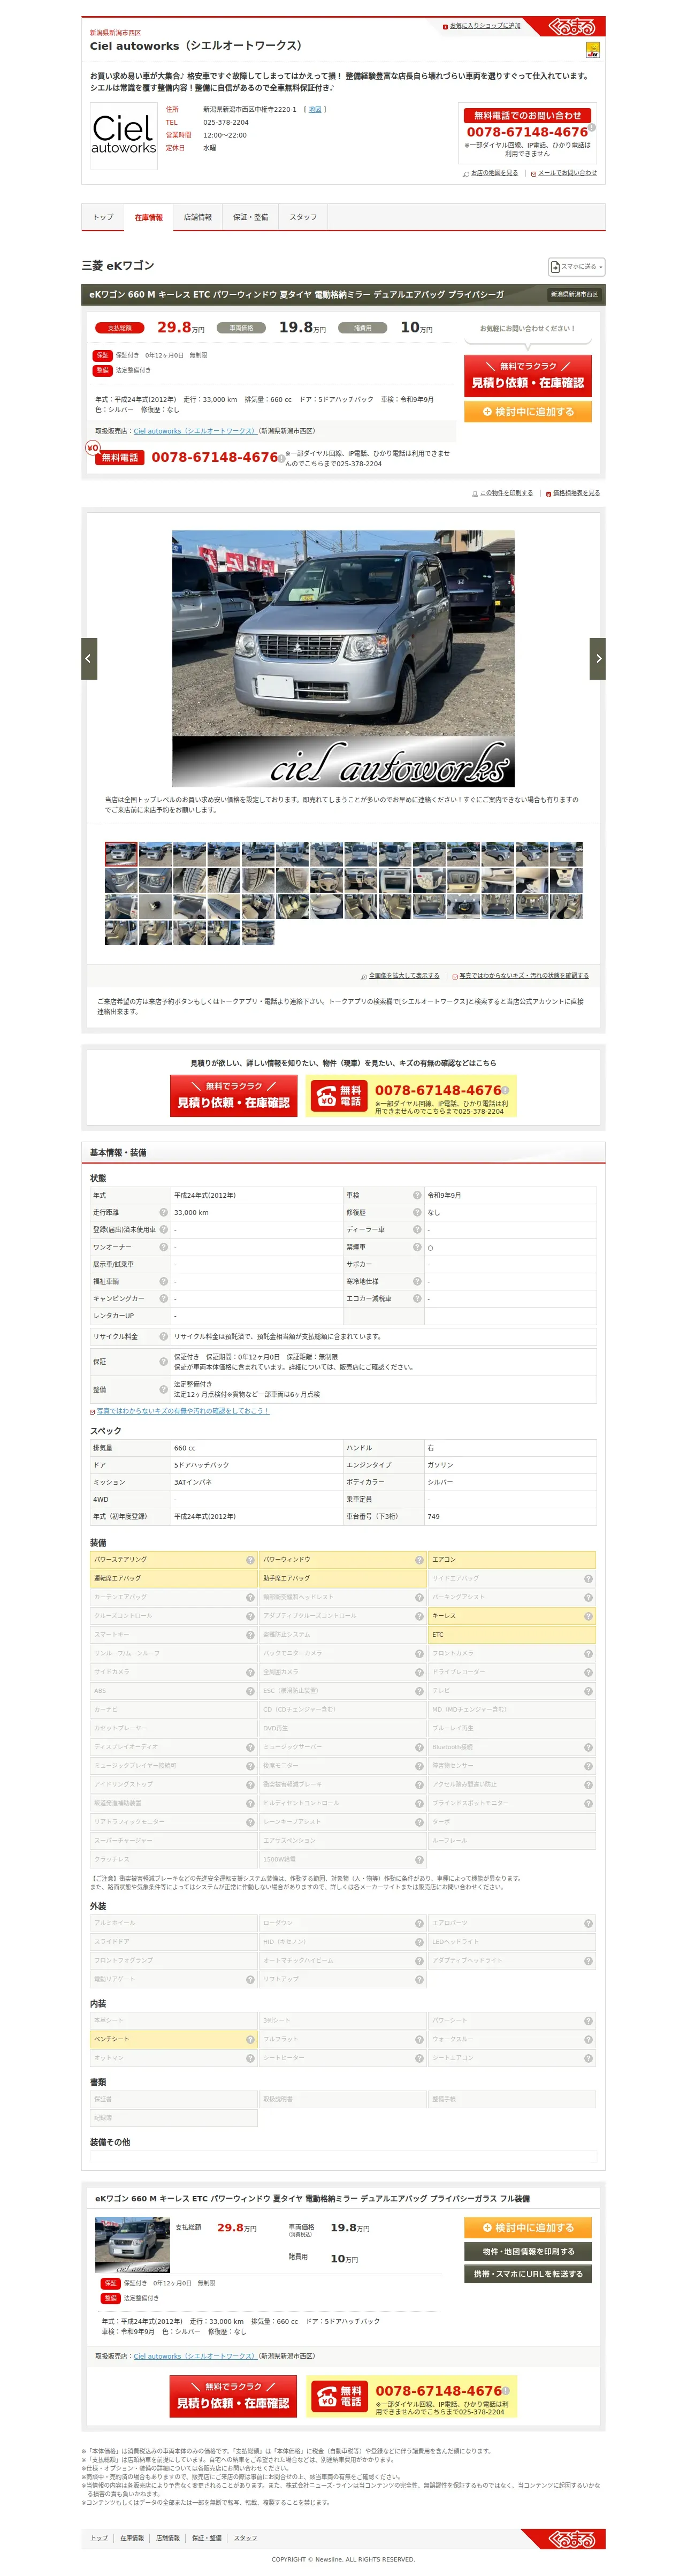Click help icon beside エコカー減税車 row

point(418,1298)
